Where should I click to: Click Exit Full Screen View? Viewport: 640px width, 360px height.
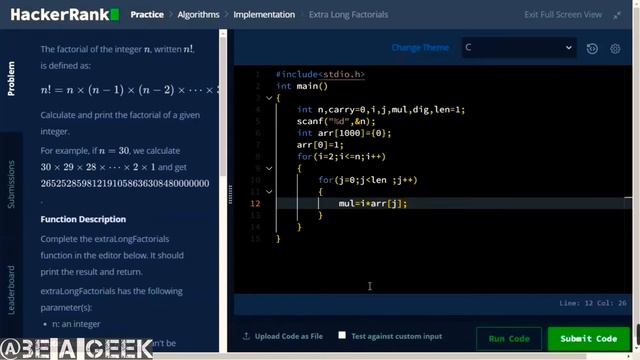tap(563, 15)
